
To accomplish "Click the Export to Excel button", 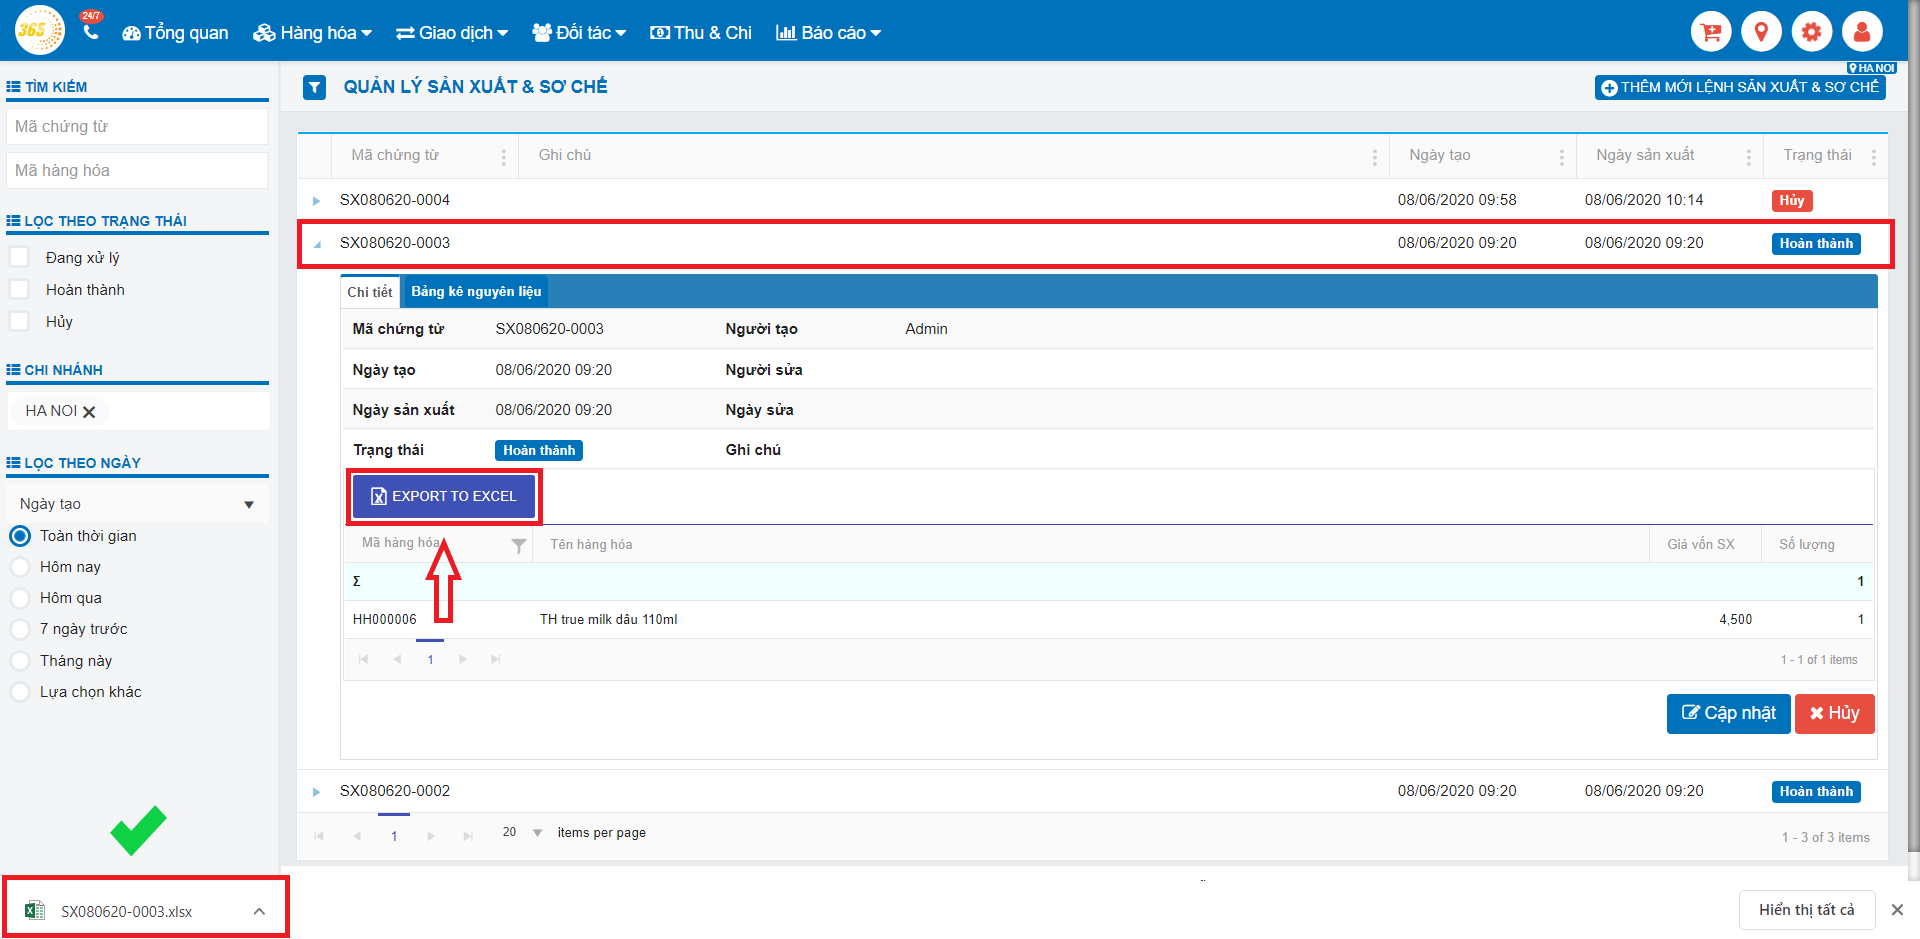I will click(x=444, y=496).
